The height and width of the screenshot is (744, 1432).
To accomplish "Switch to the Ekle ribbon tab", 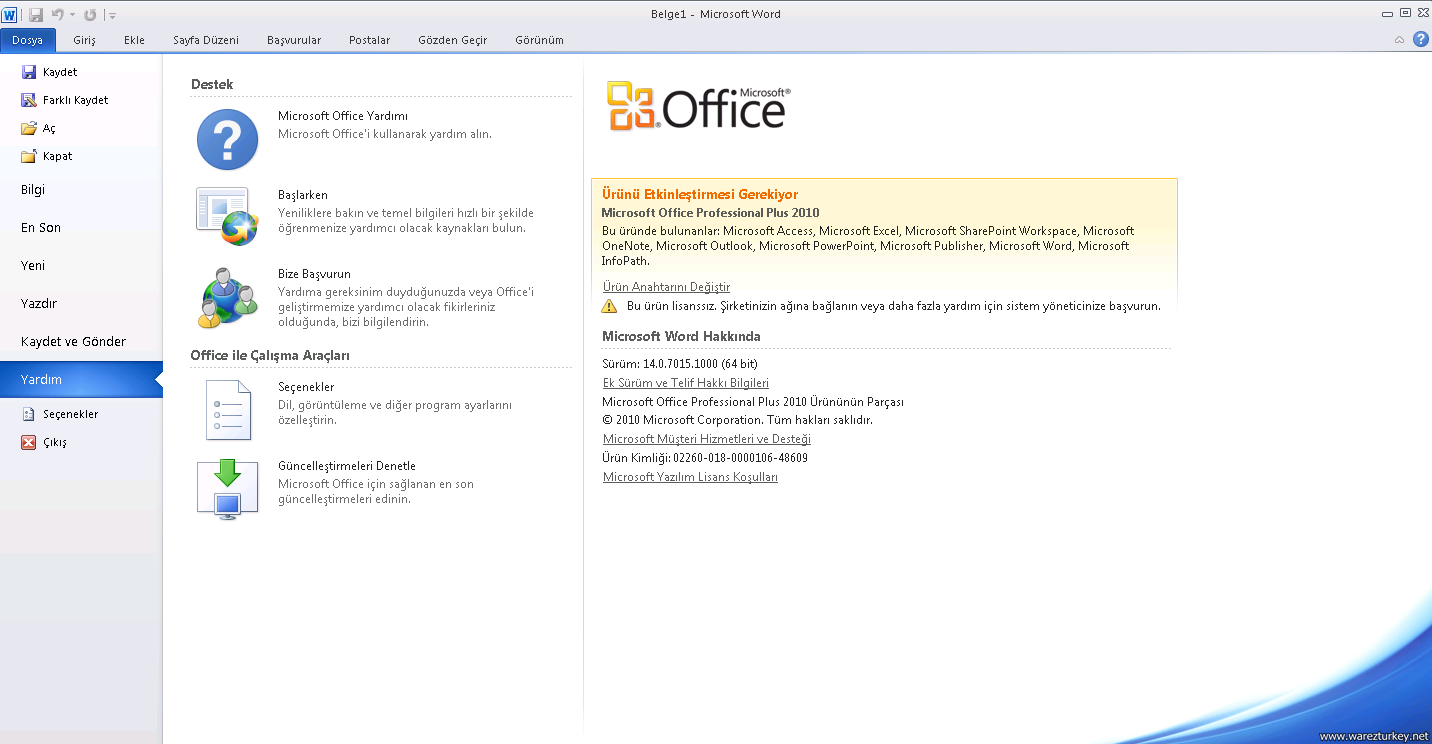I will click(134, 40).
